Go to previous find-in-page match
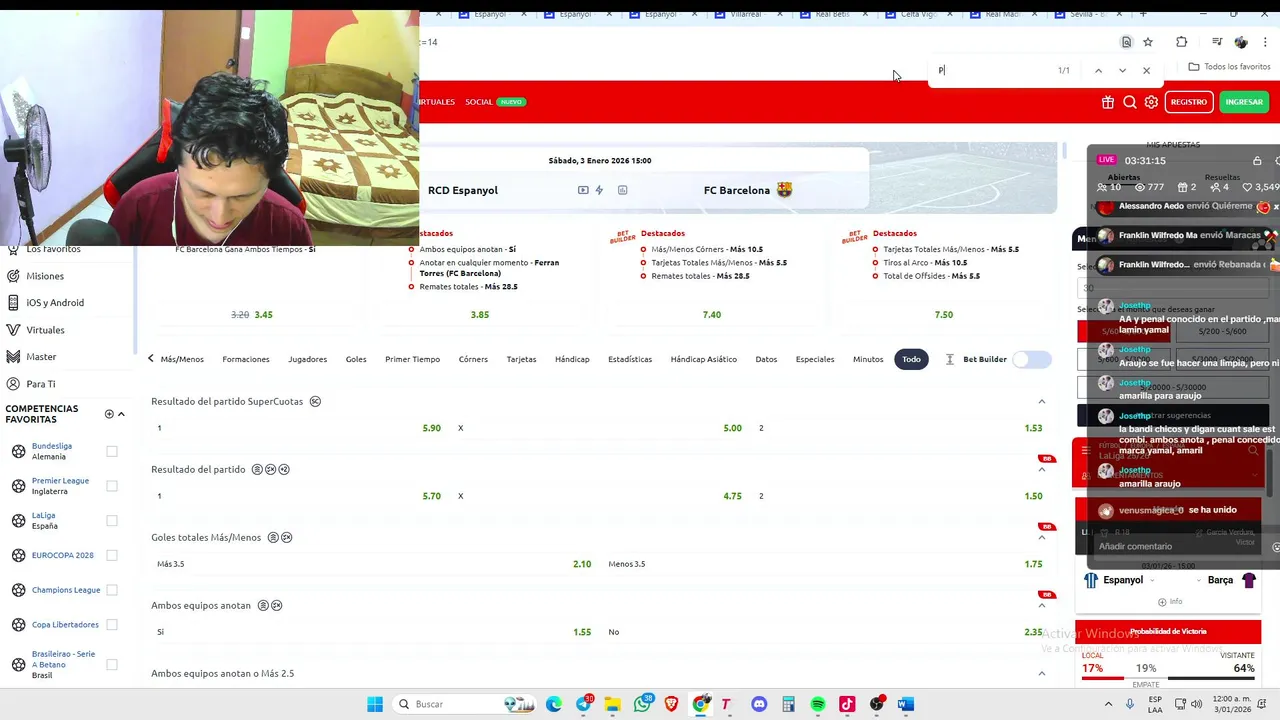The width and height of the screenshot is (1280, 720). [1098, 70]
